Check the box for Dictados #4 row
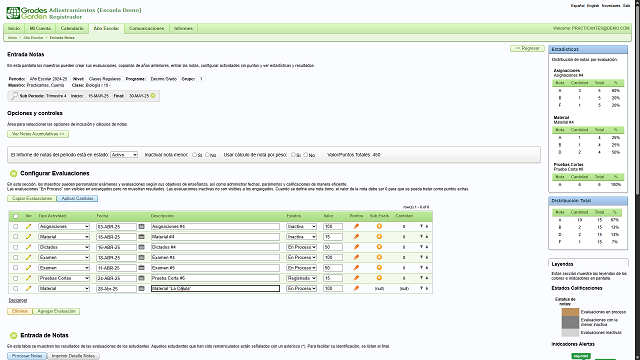The height and width of the screenshot is (360, 640). (16, 247)
